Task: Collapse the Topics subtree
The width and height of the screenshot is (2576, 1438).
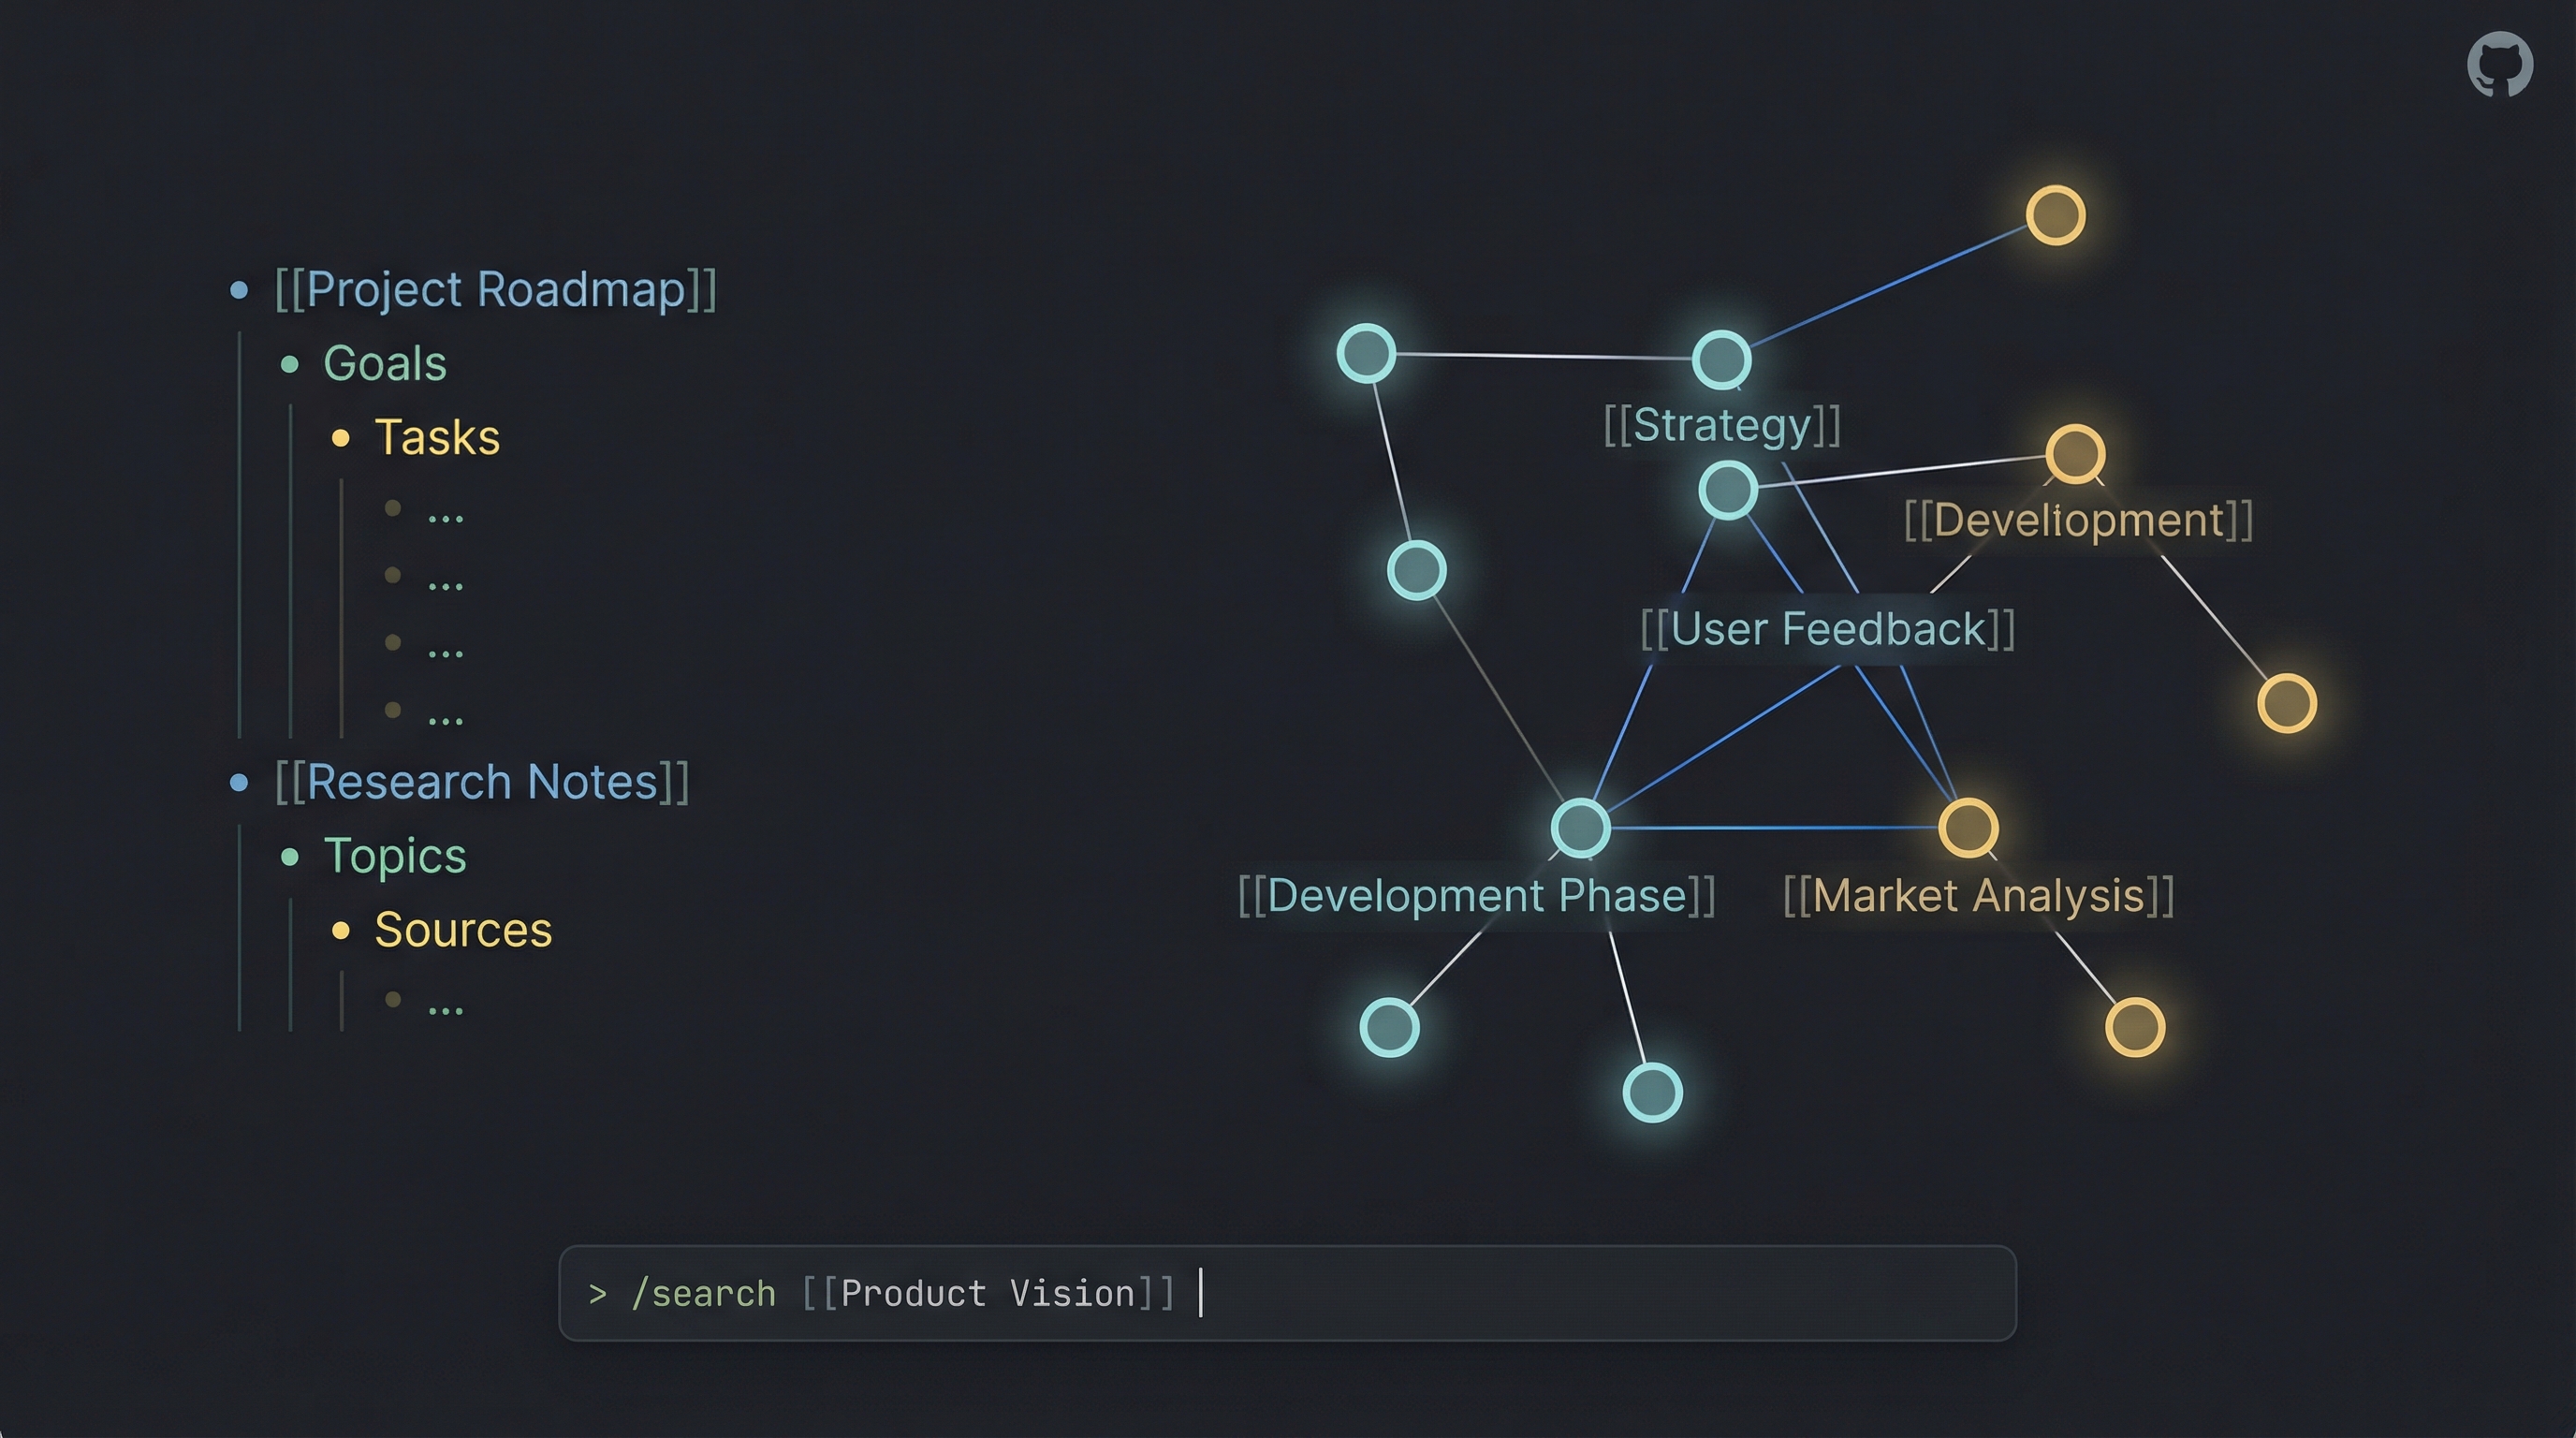Action: pyautogui.click(x=291, y=856)
